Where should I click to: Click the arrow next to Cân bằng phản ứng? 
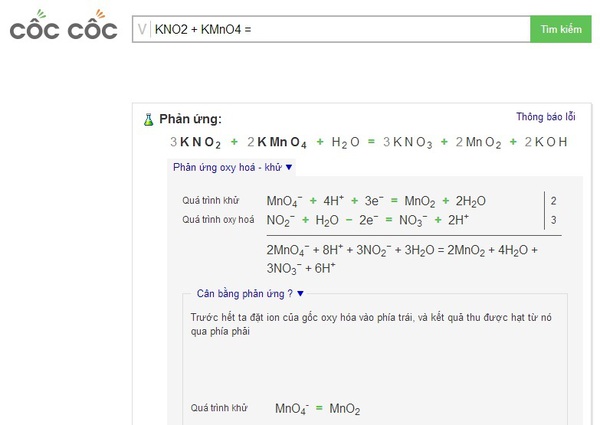point(300,293)
